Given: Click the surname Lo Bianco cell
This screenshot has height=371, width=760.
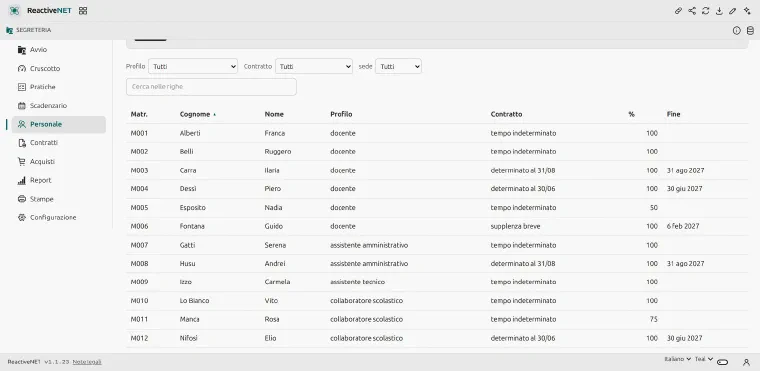Looking at the screenshot, I should click(194, 301).
